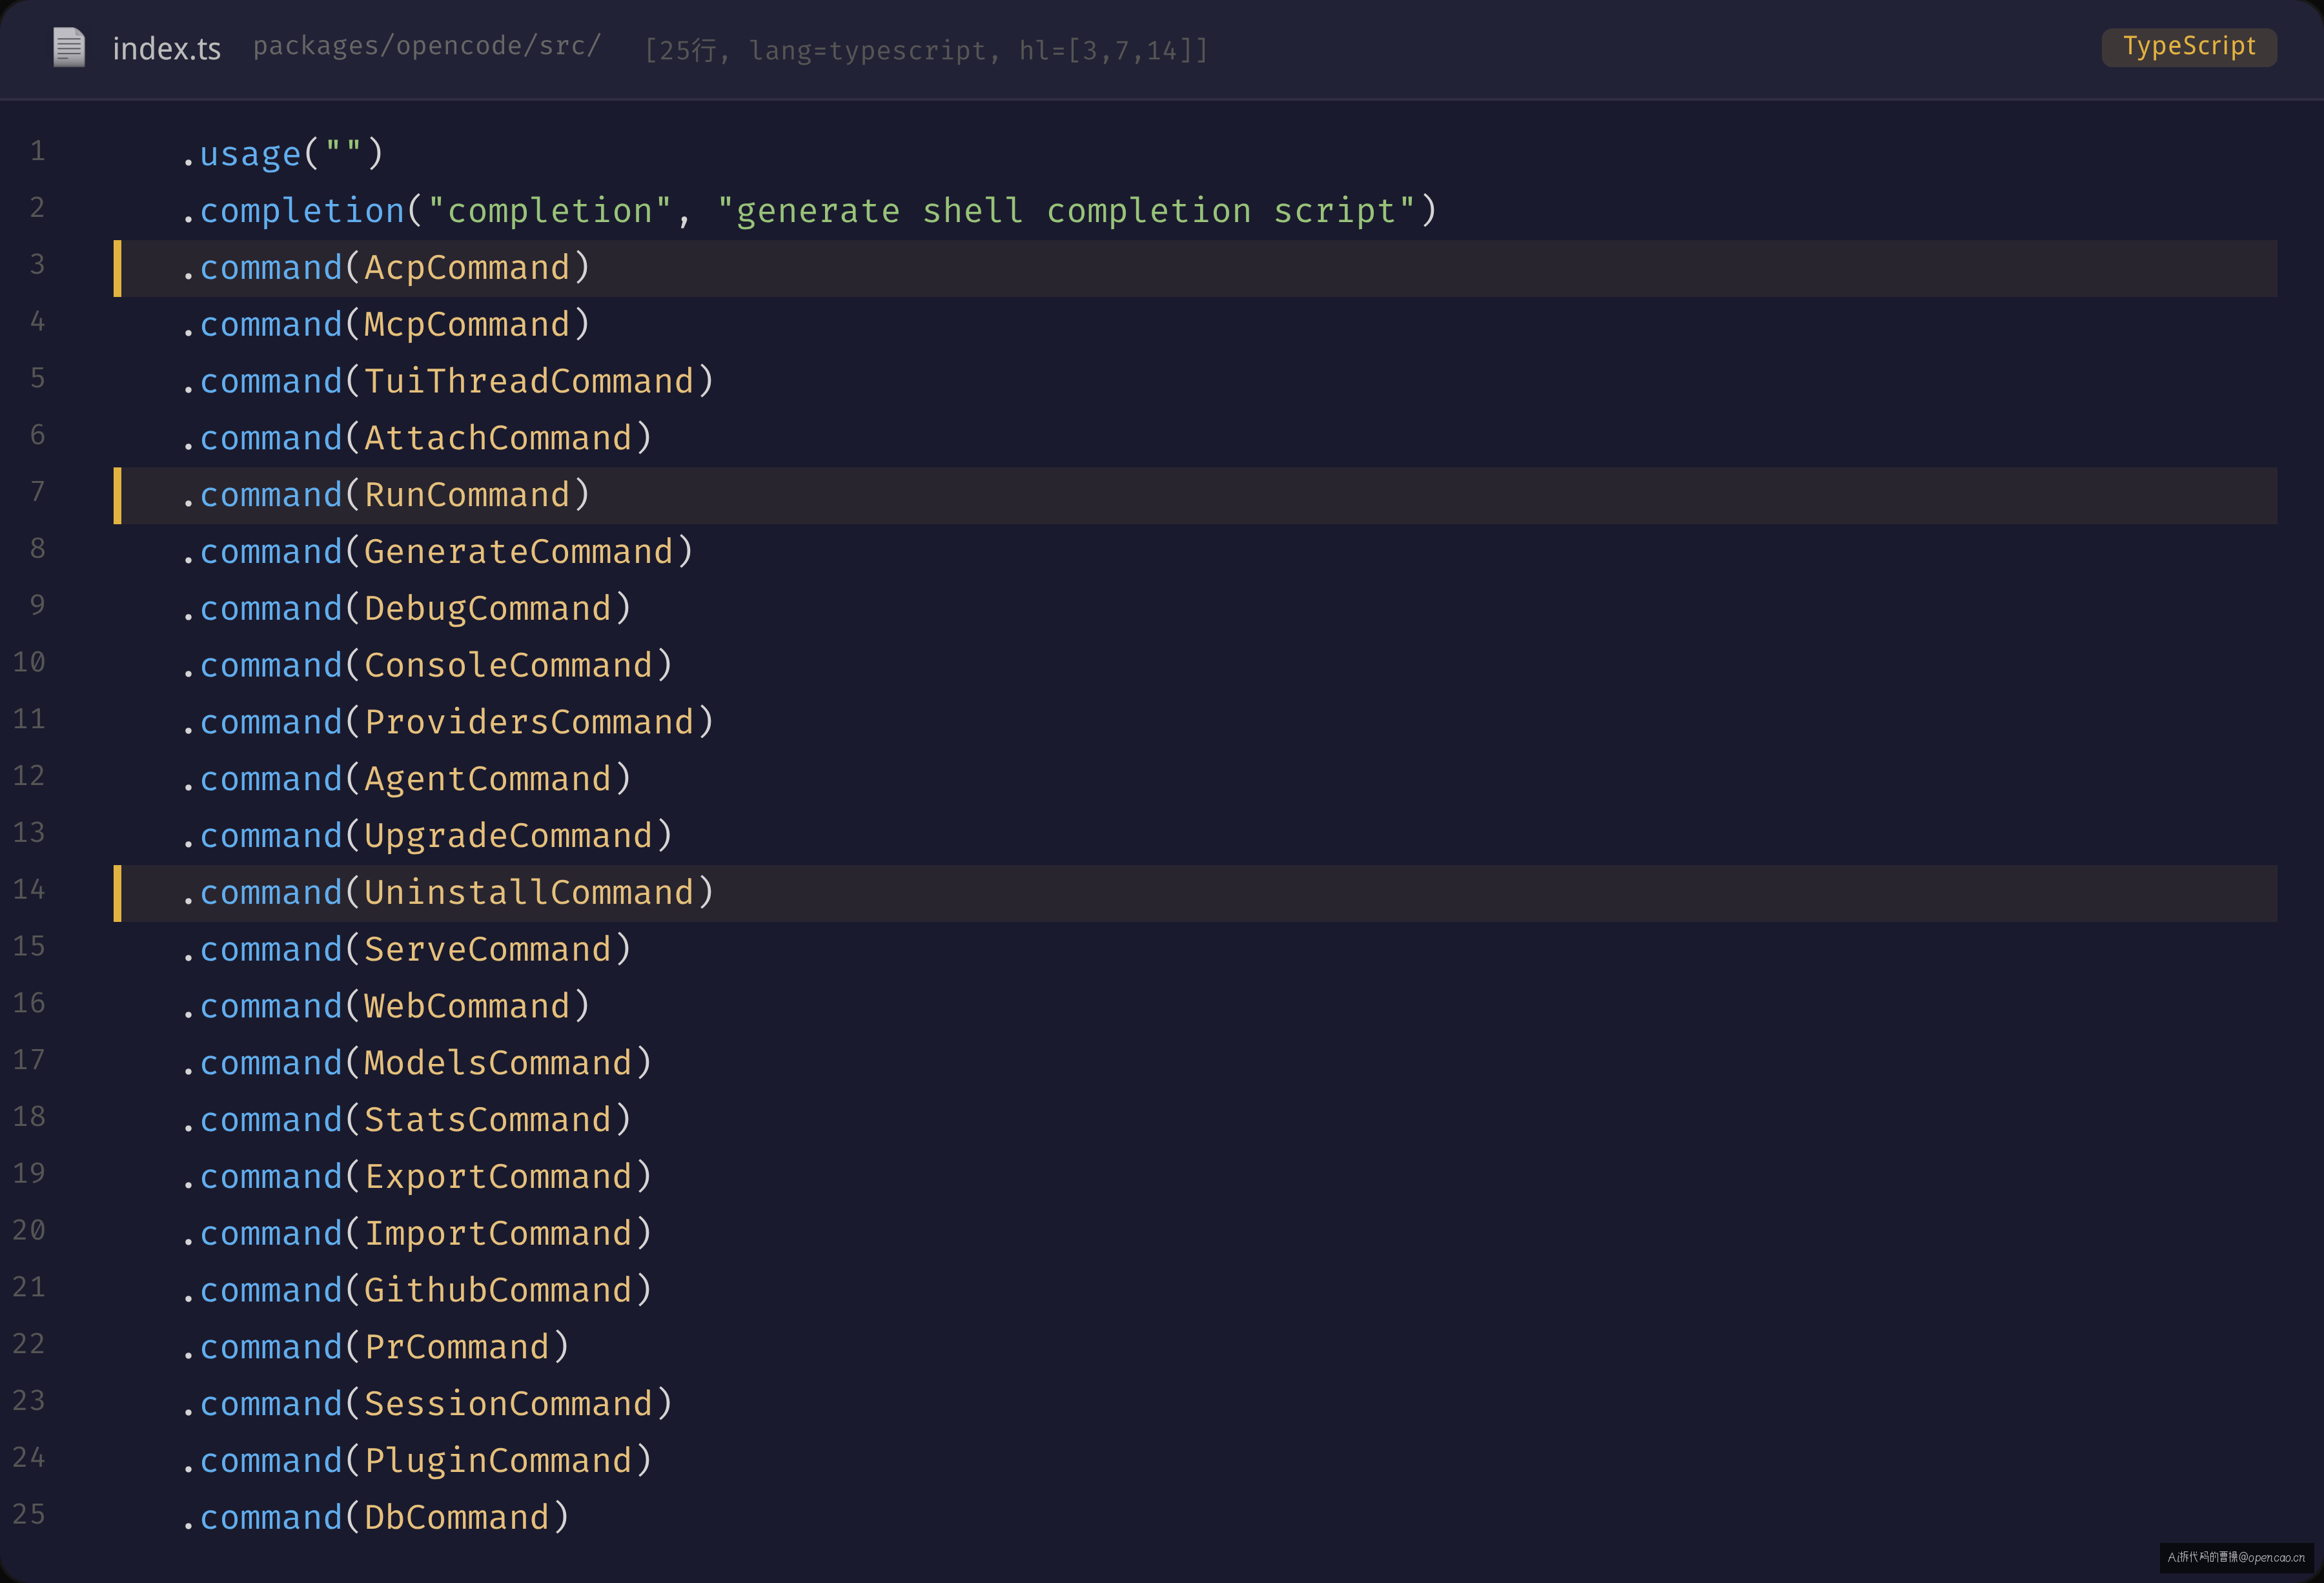Click the WebCommand code line

(386, 1007)
